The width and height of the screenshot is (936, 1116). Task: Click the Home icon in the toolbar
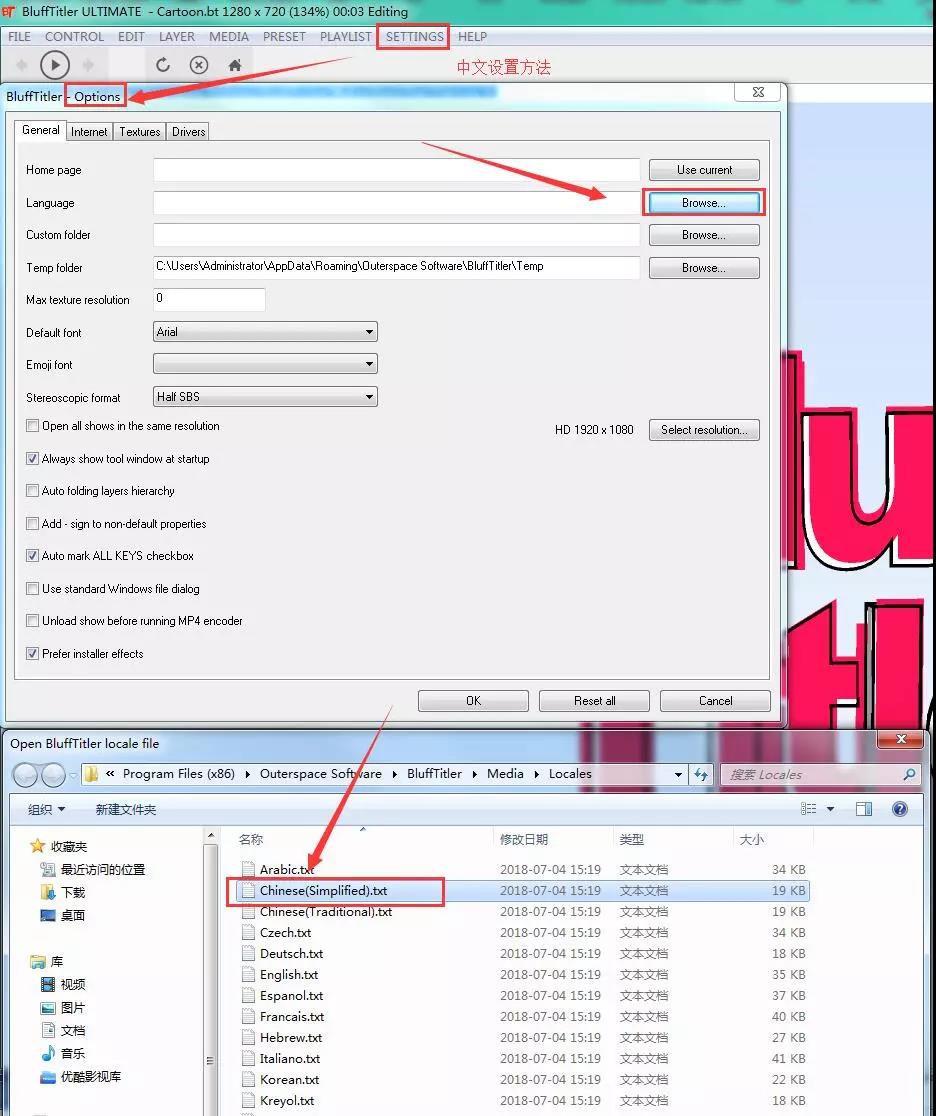point(235,65)
